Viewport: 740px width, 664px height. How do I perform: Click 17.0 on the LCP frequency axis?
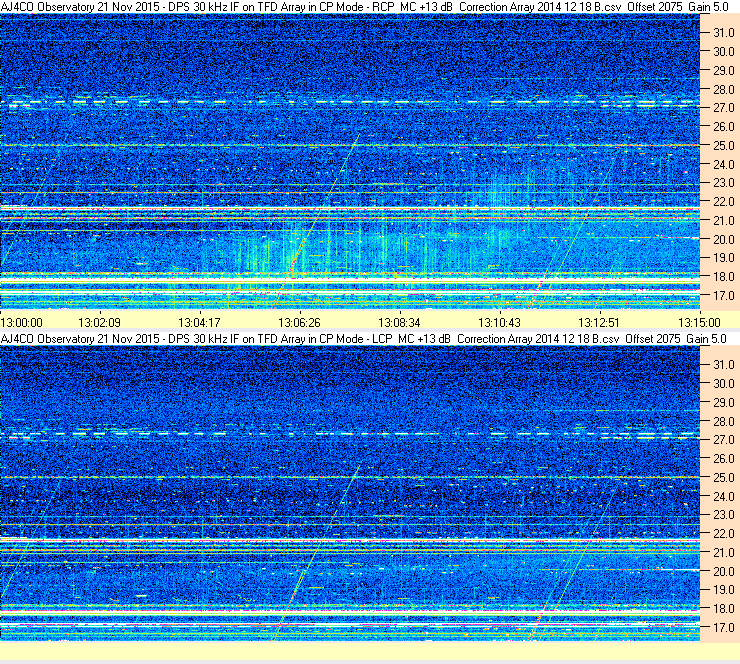tap(724, 628)
